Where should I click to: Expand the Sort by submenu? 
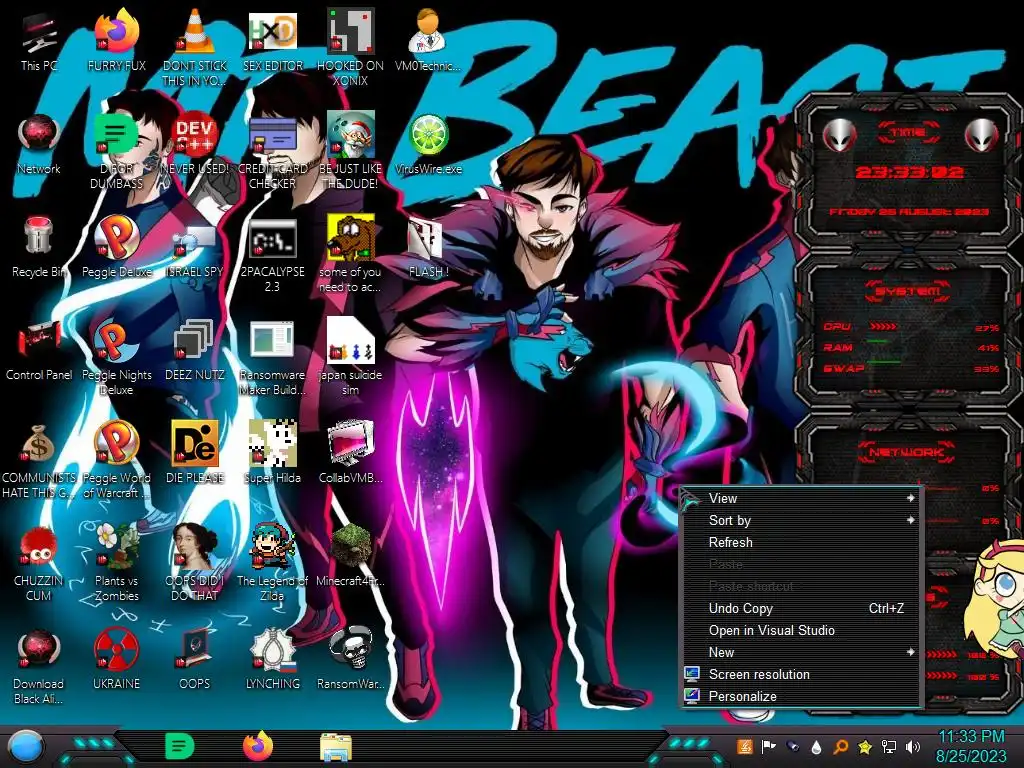tap(801, 520)
